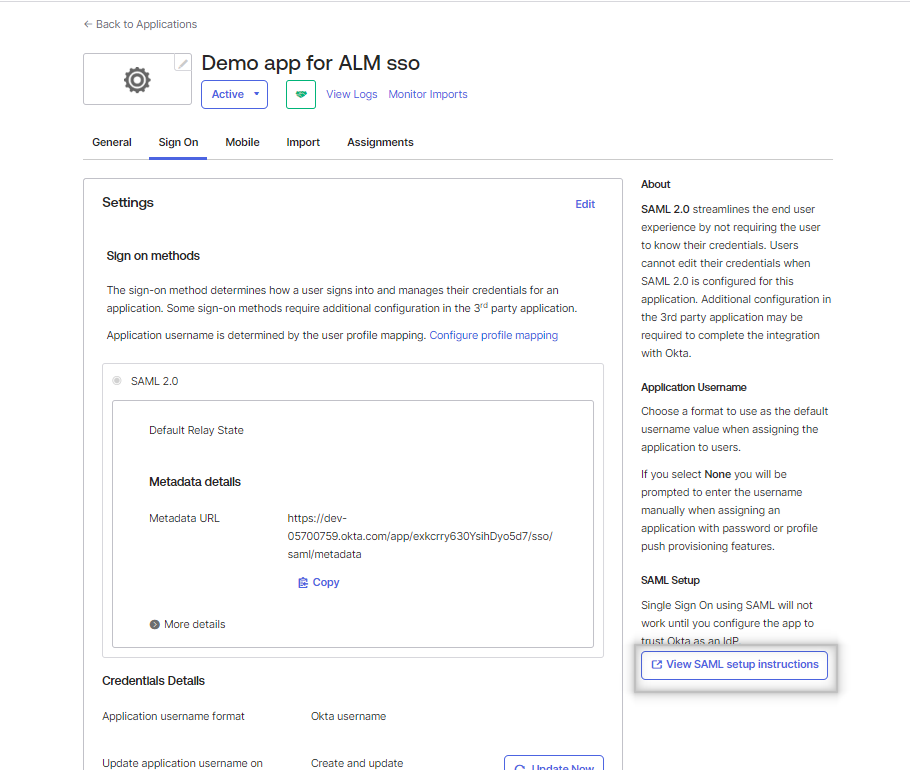Click the green handshake provisioning icon
The height and width of the screenshot is (770, 910).
301,94
